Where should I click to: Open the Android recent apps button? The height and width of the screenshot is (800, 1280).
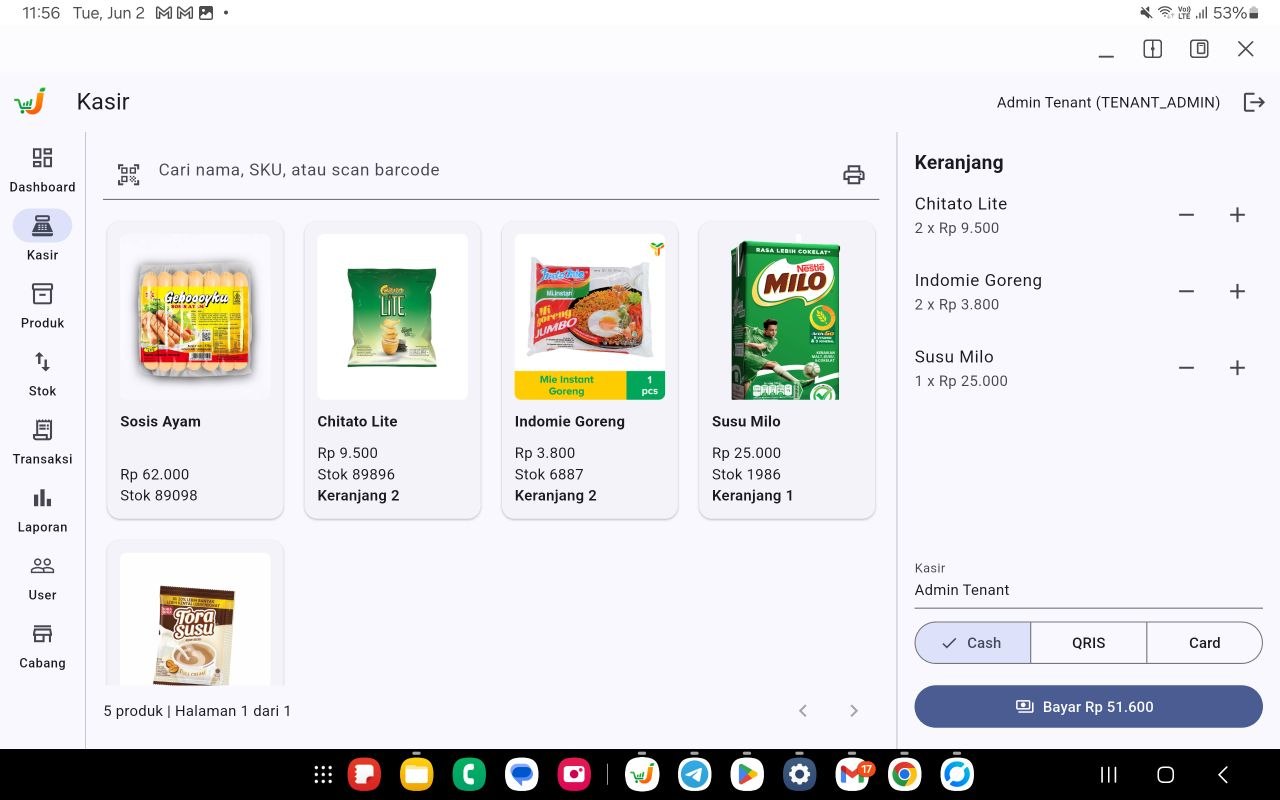(1108, 774)
